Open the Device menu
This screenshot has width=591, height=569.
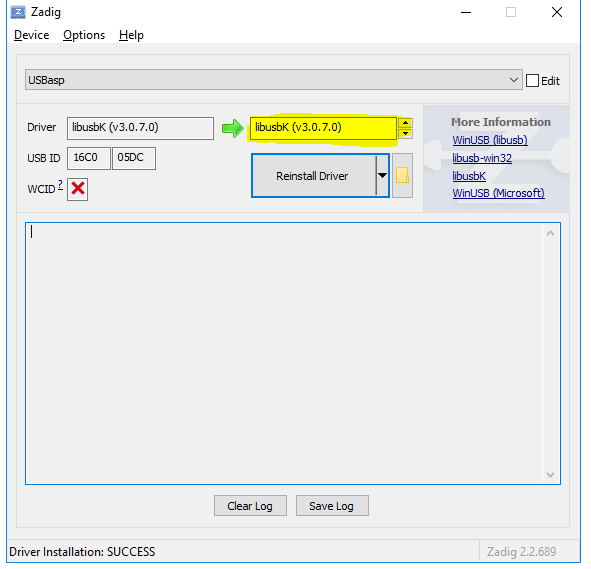(x=31, y=35)
